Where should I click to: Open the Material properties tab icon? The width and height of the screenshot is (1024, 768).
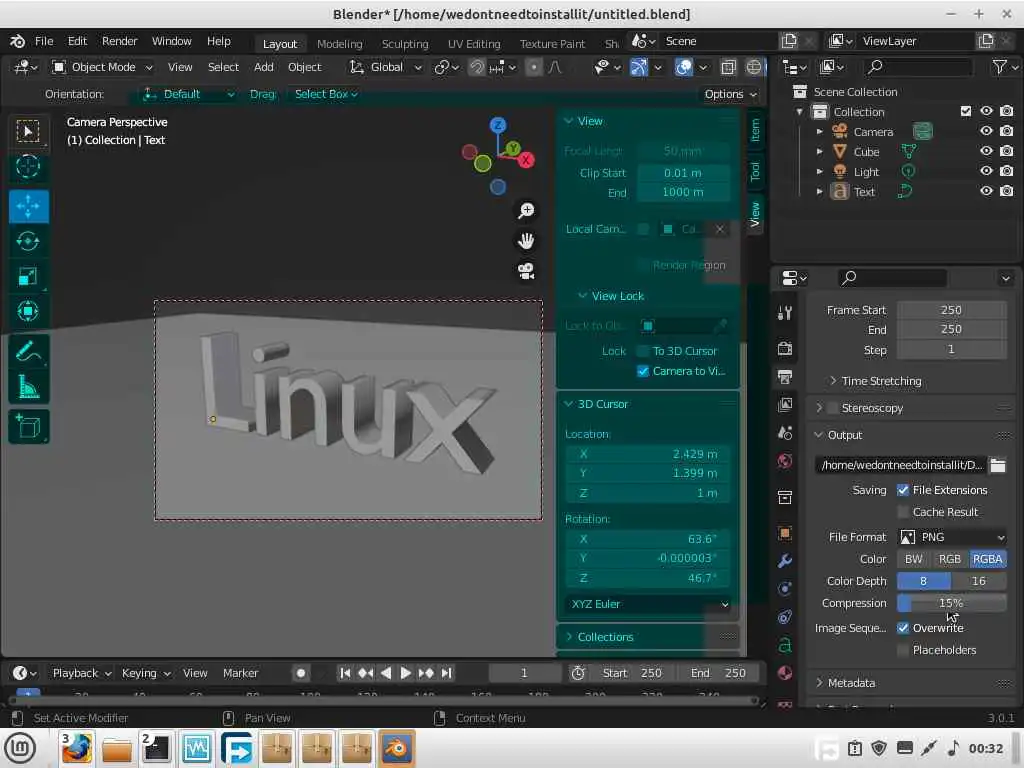tap(785, 673)
